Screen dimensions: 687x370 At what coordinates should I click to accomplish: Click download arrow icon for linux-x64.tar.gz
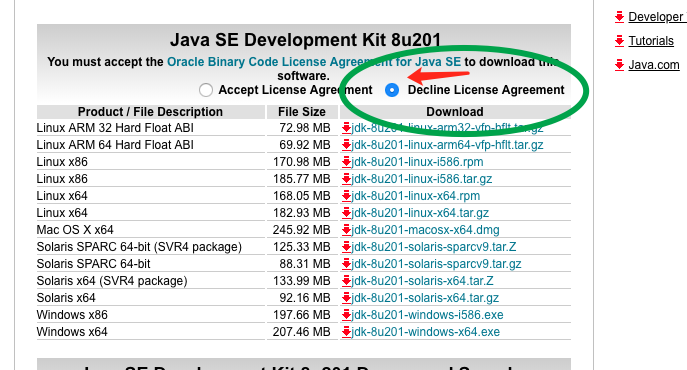coord(347,213)
